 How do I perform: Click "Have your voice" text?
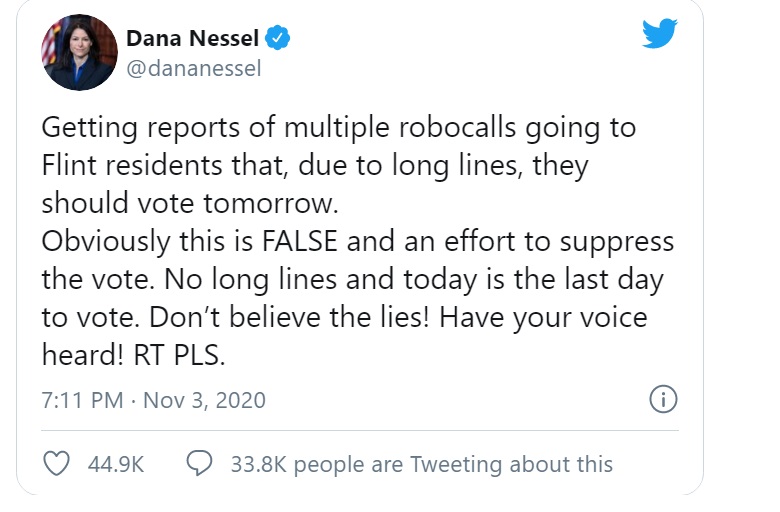point(547,317)
